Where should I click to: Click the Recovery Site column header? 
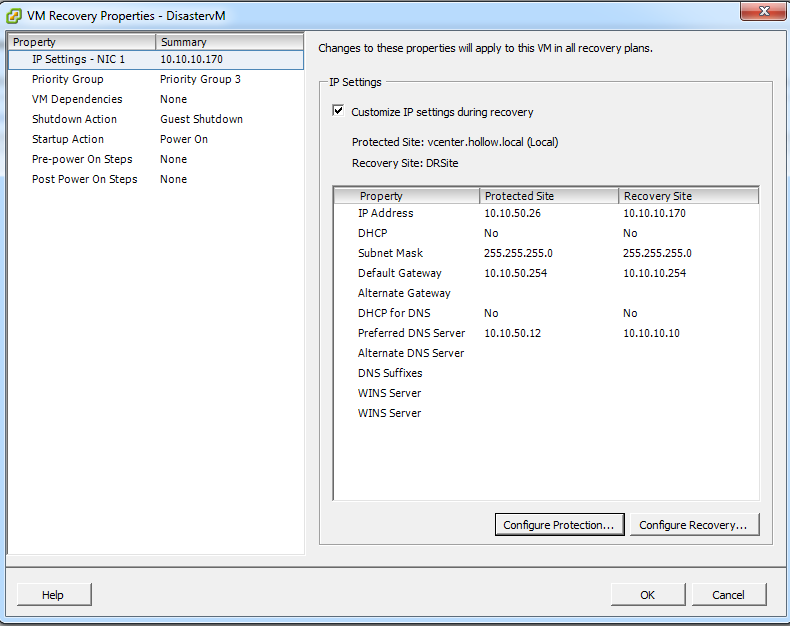click(687, 196)
